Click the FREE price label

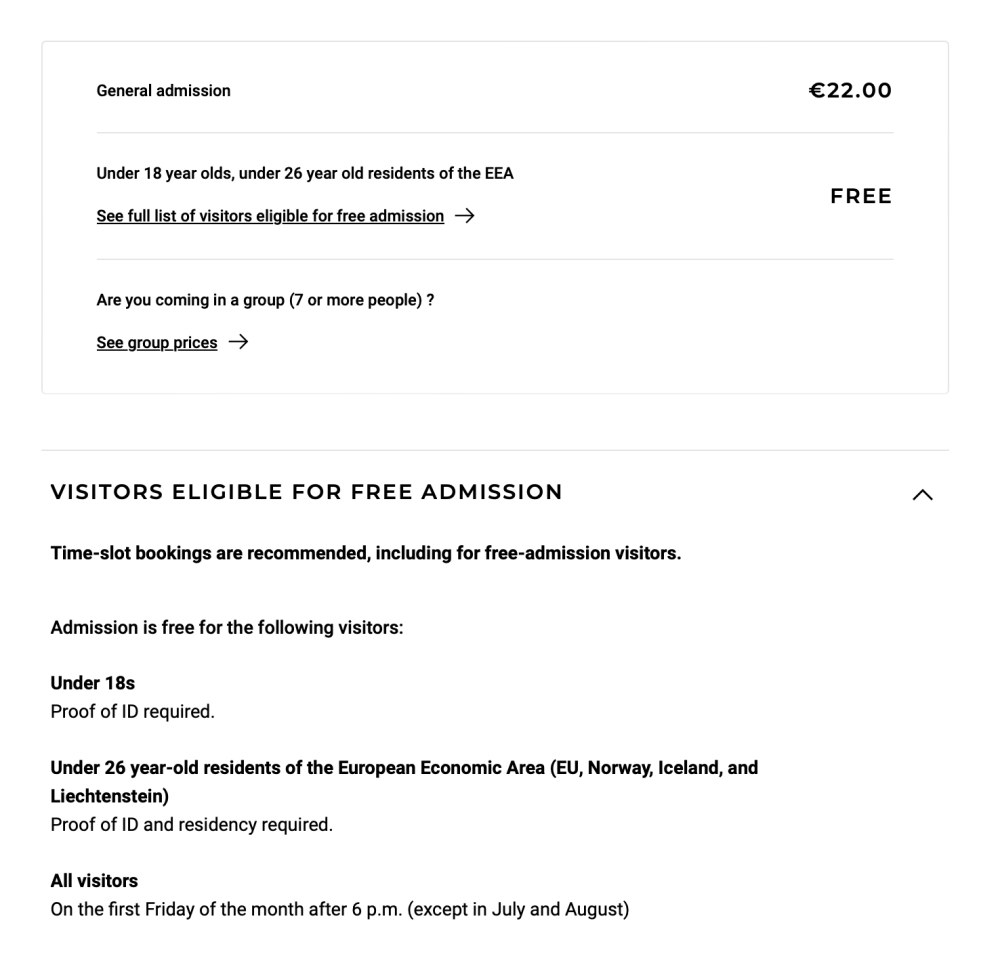[x=860, y=197]
